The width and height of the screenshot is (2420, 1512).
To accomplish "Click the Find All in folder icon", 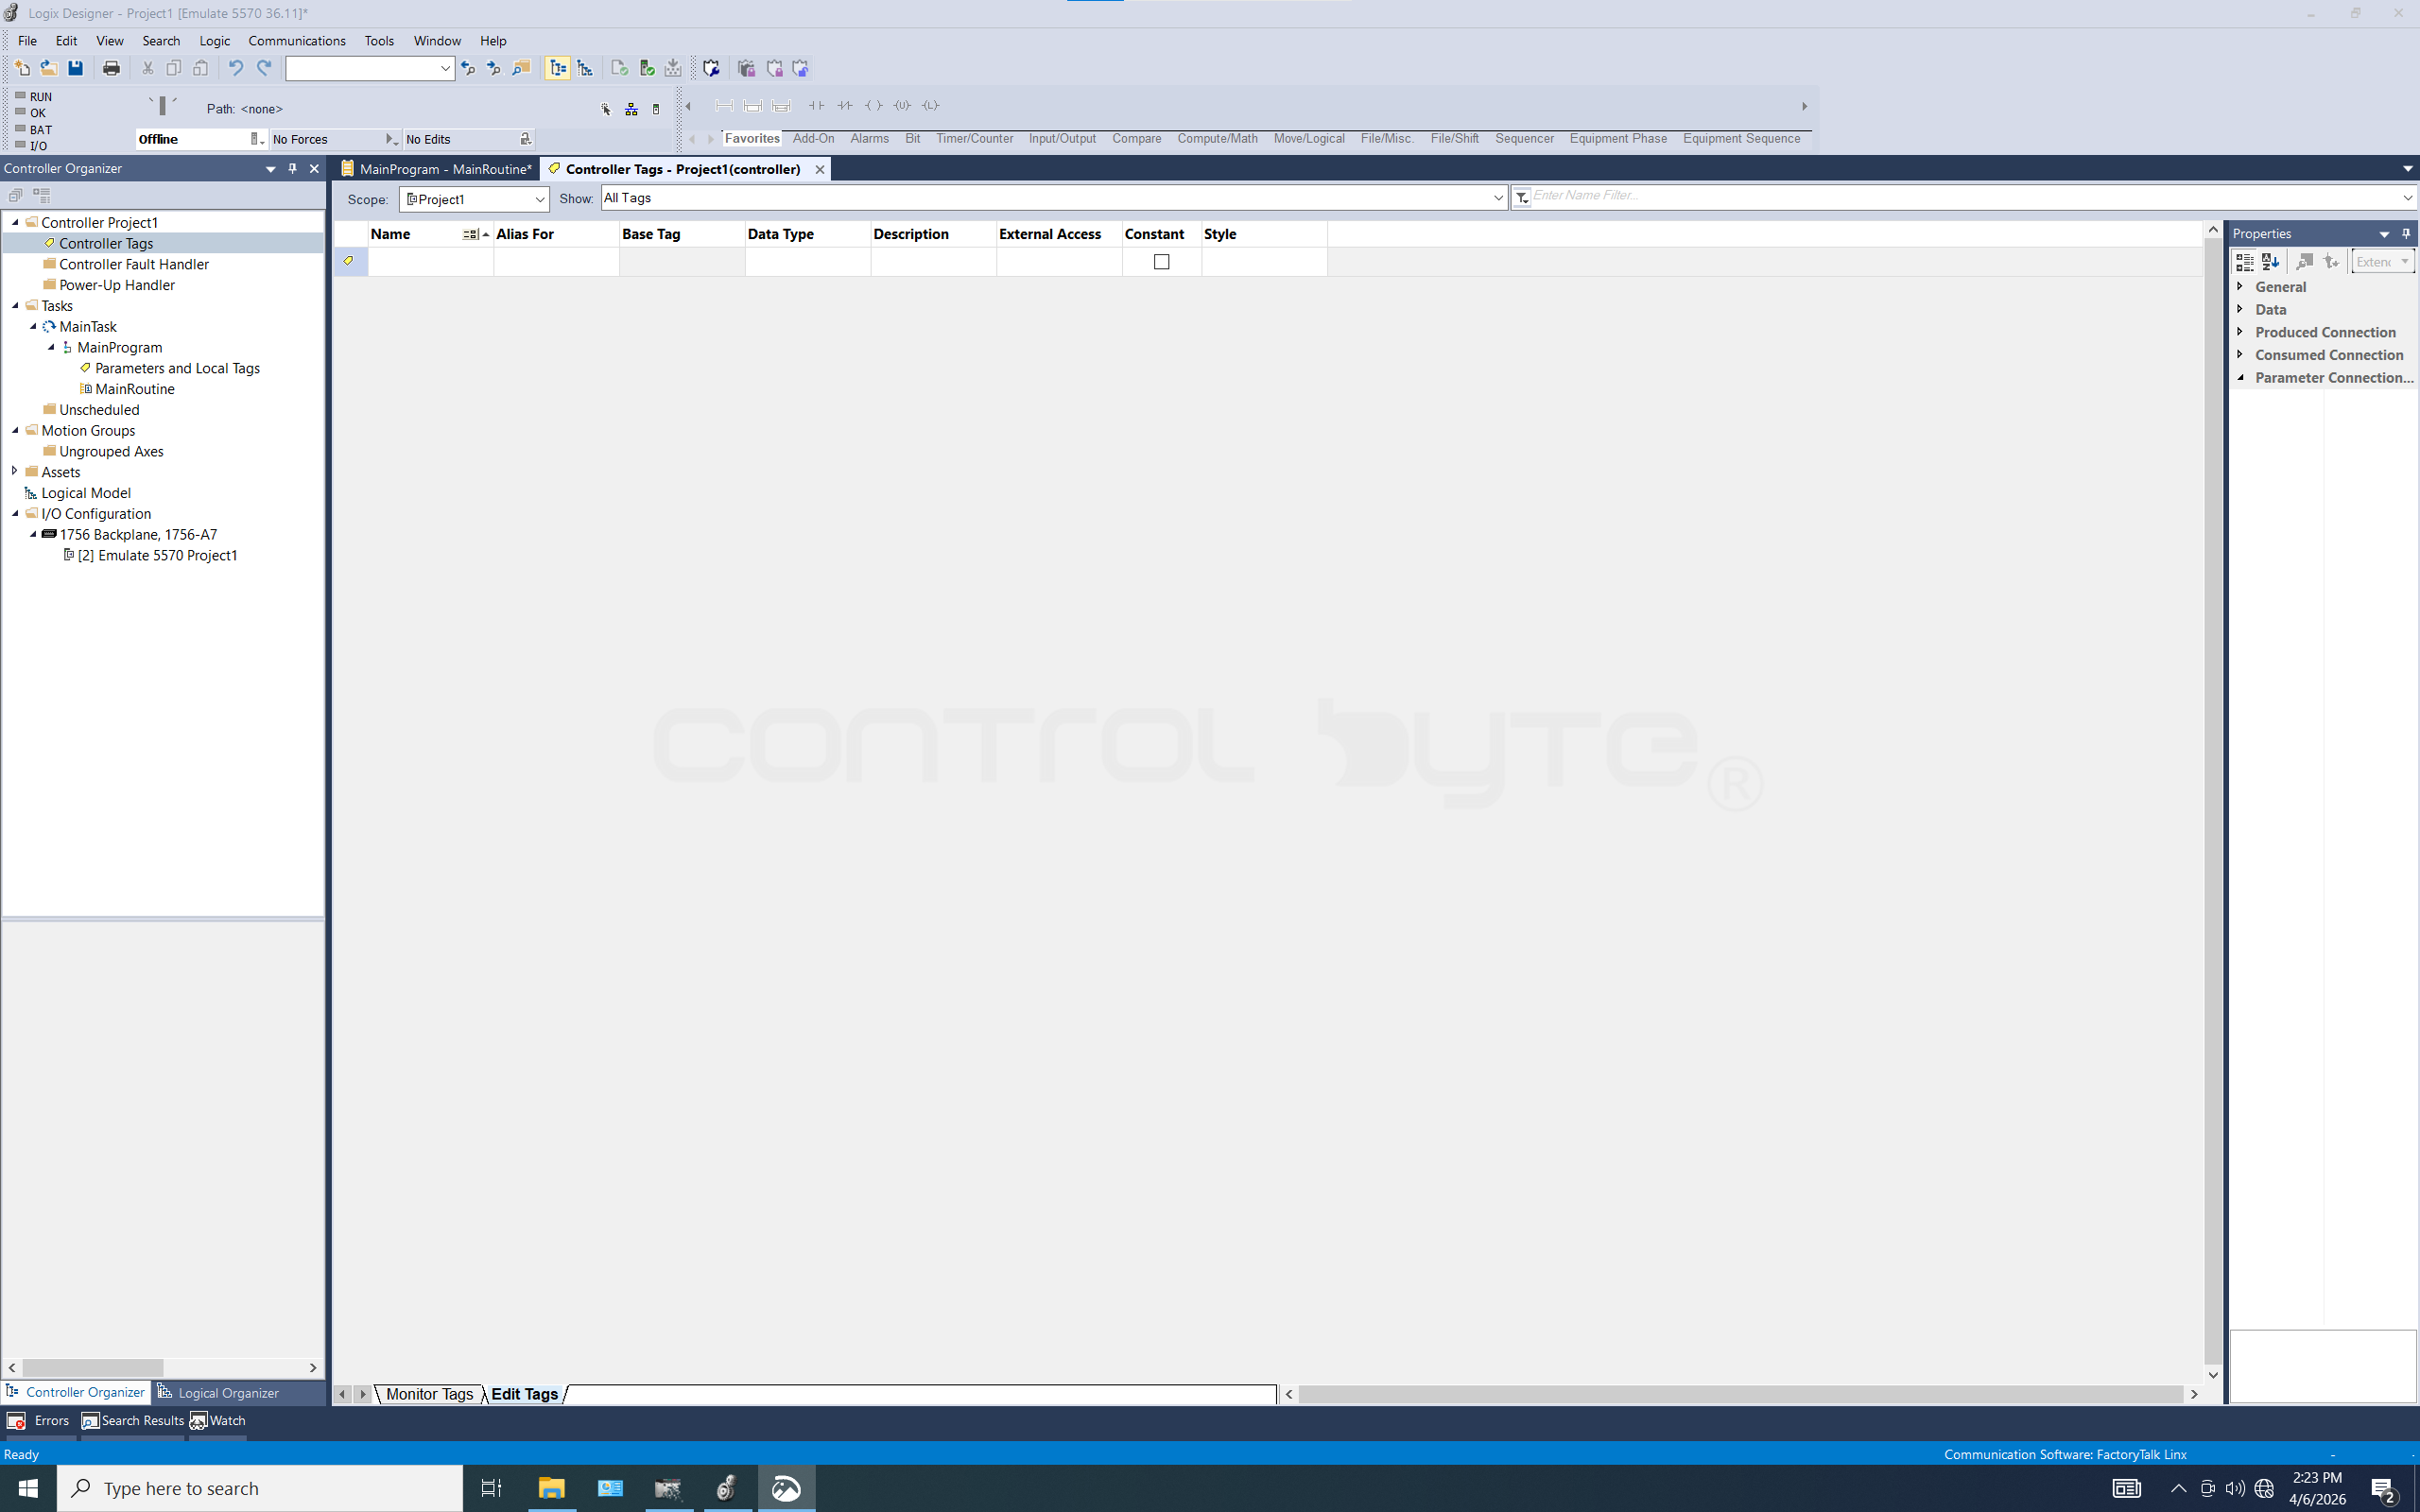I will [521, 68].
